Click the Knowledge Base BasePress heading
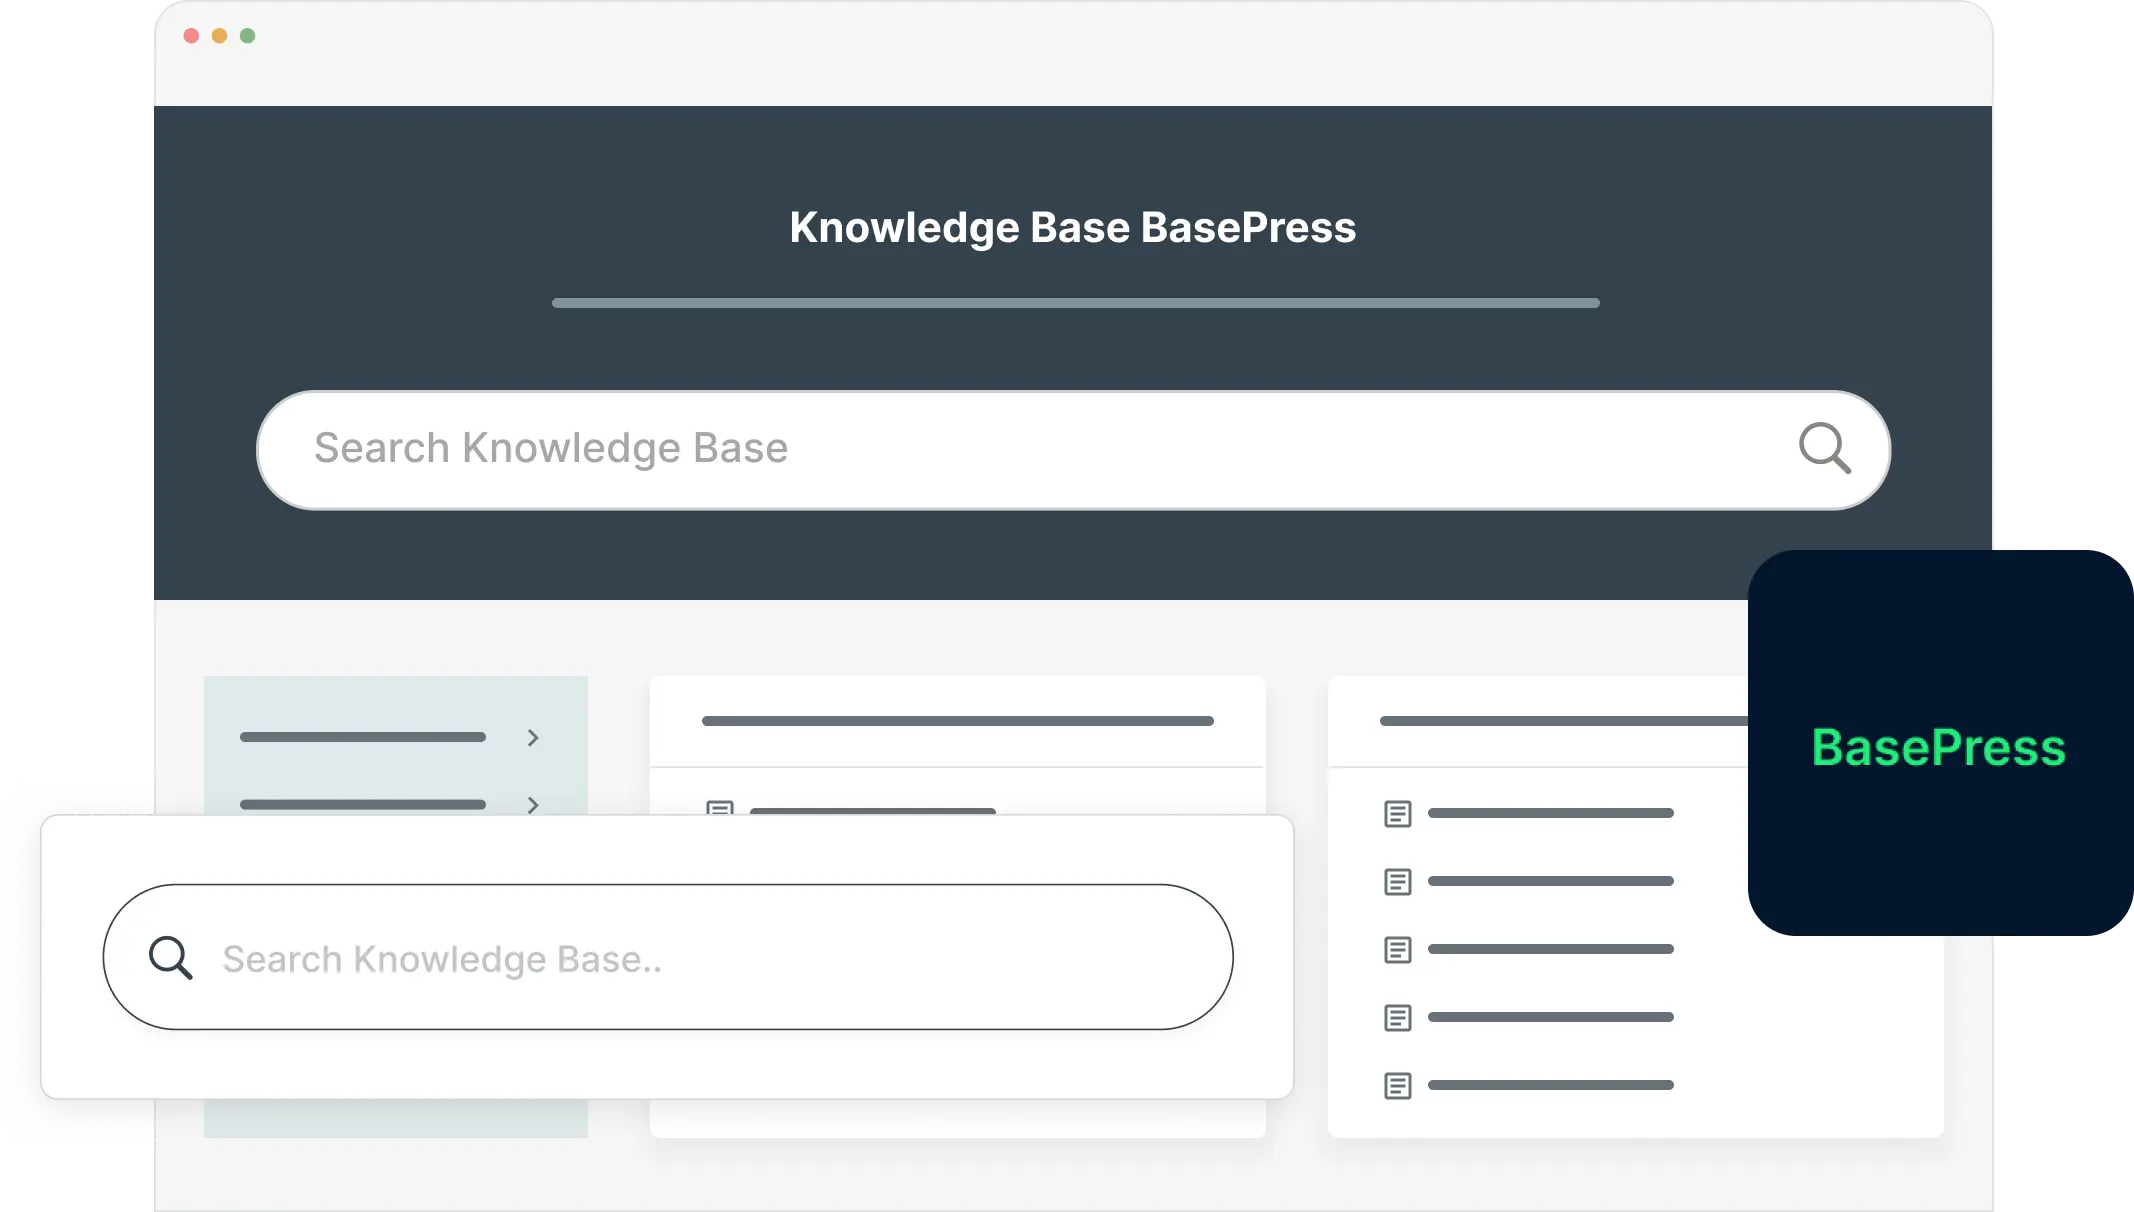 1073,227
